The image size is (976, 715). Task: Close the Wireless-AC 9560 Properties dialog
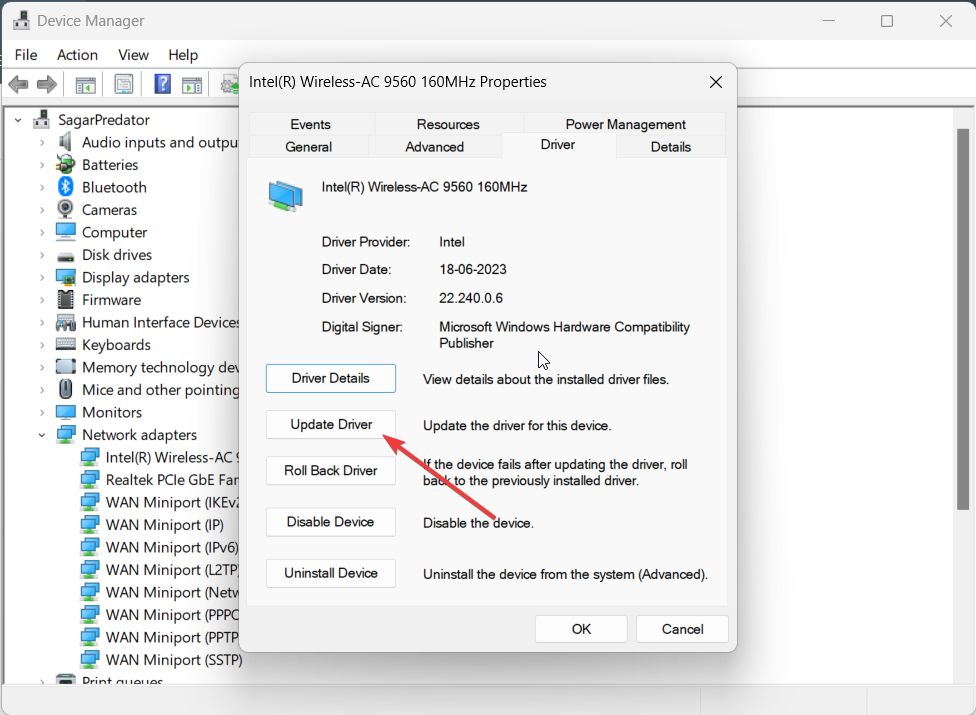click(716, 82)
